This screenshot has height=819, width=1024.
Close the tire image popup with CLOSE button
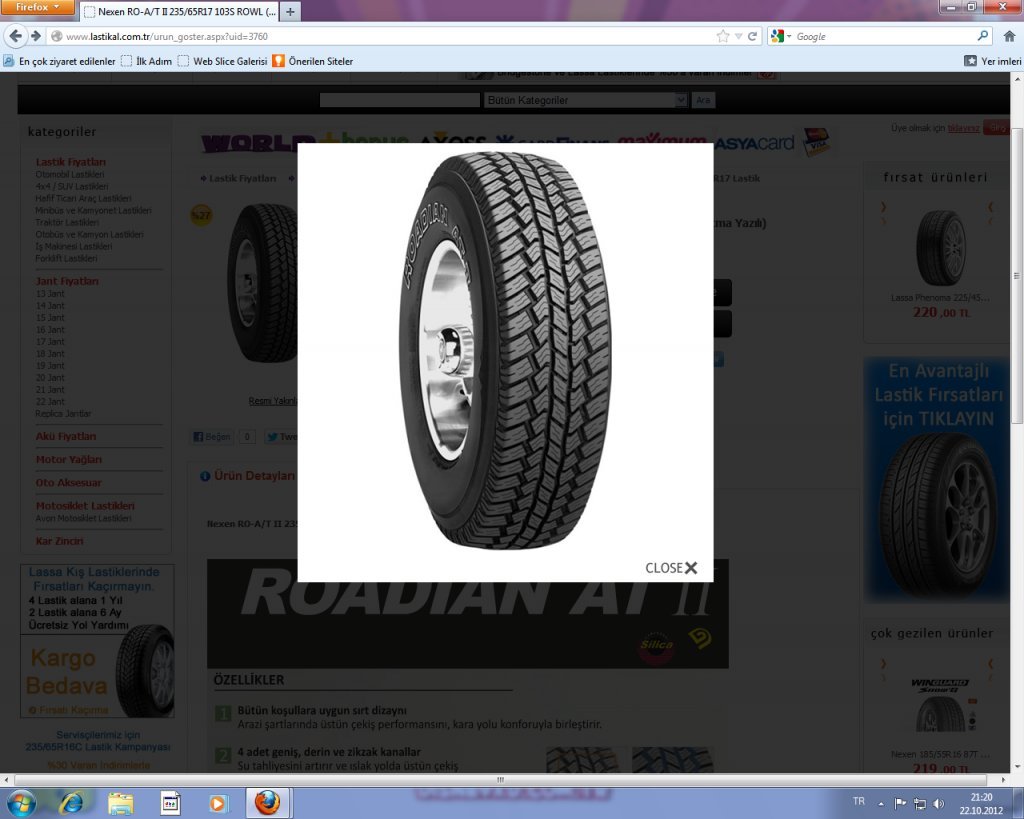point(670,567)
